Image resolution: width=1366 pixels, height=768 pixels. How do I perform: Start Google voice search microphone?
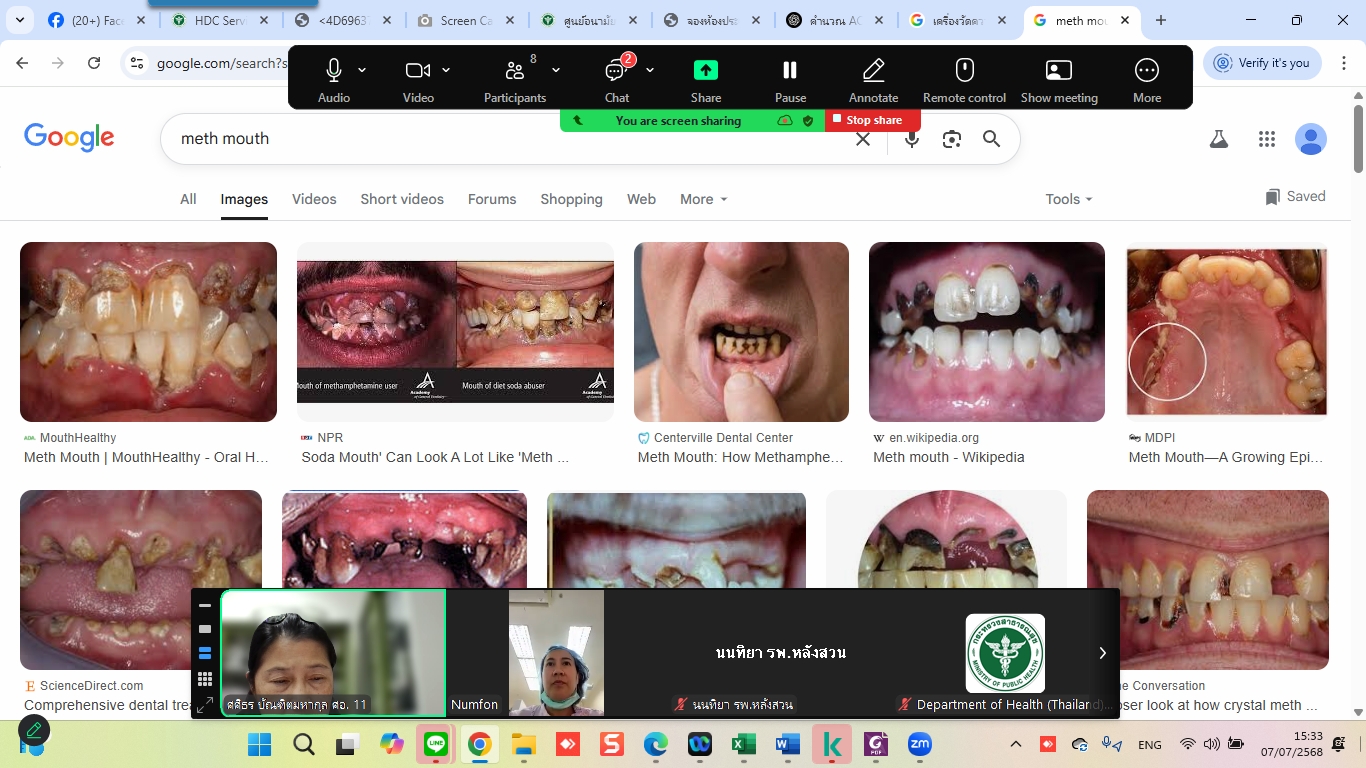[x=911, y=139]
